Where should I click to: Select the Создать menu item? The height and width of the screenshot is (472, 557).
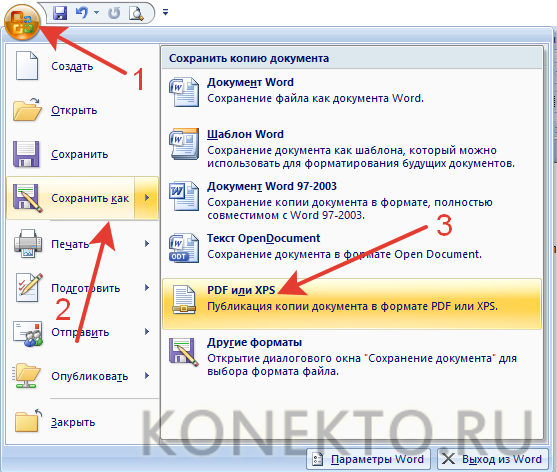tap(82, 66)
